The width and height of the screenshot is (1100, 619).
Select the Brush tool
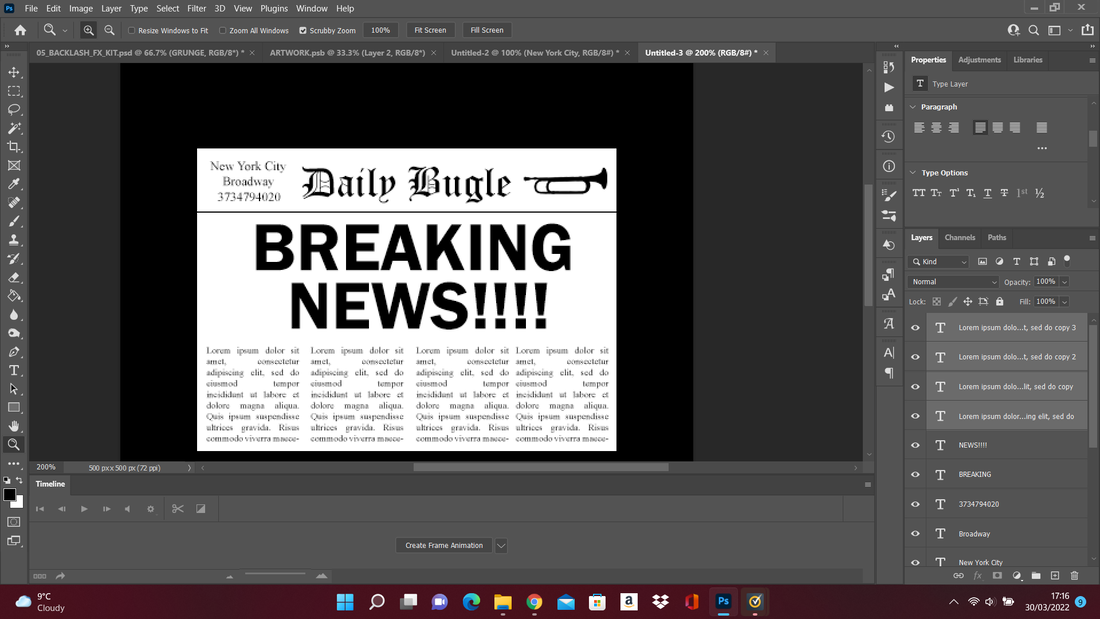[14, 221]
